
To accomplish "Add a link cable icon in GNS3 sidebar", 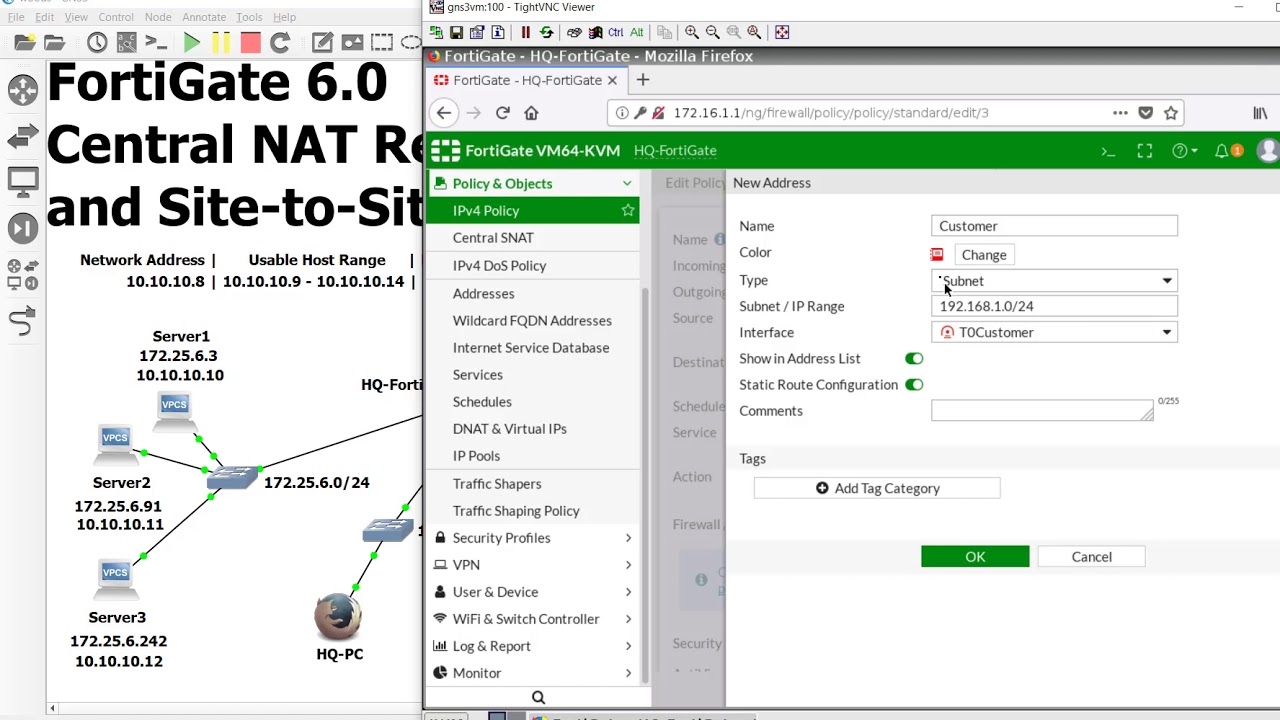I will [22, 321].
